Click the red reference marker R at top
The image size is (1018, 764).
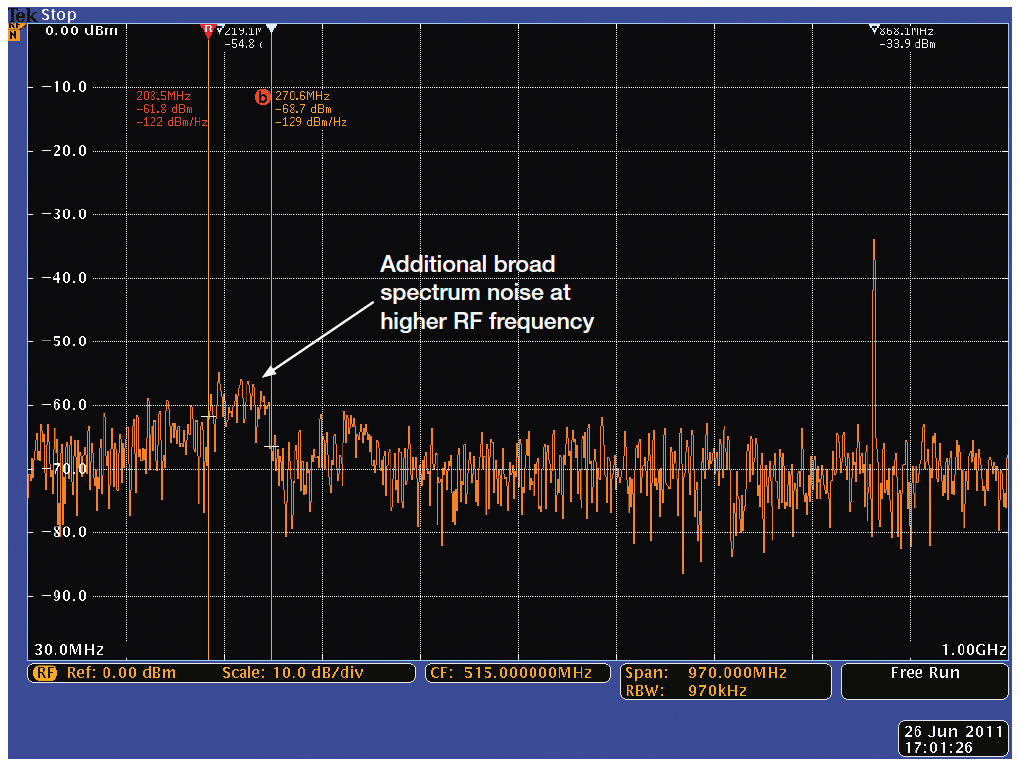[208, 30]
